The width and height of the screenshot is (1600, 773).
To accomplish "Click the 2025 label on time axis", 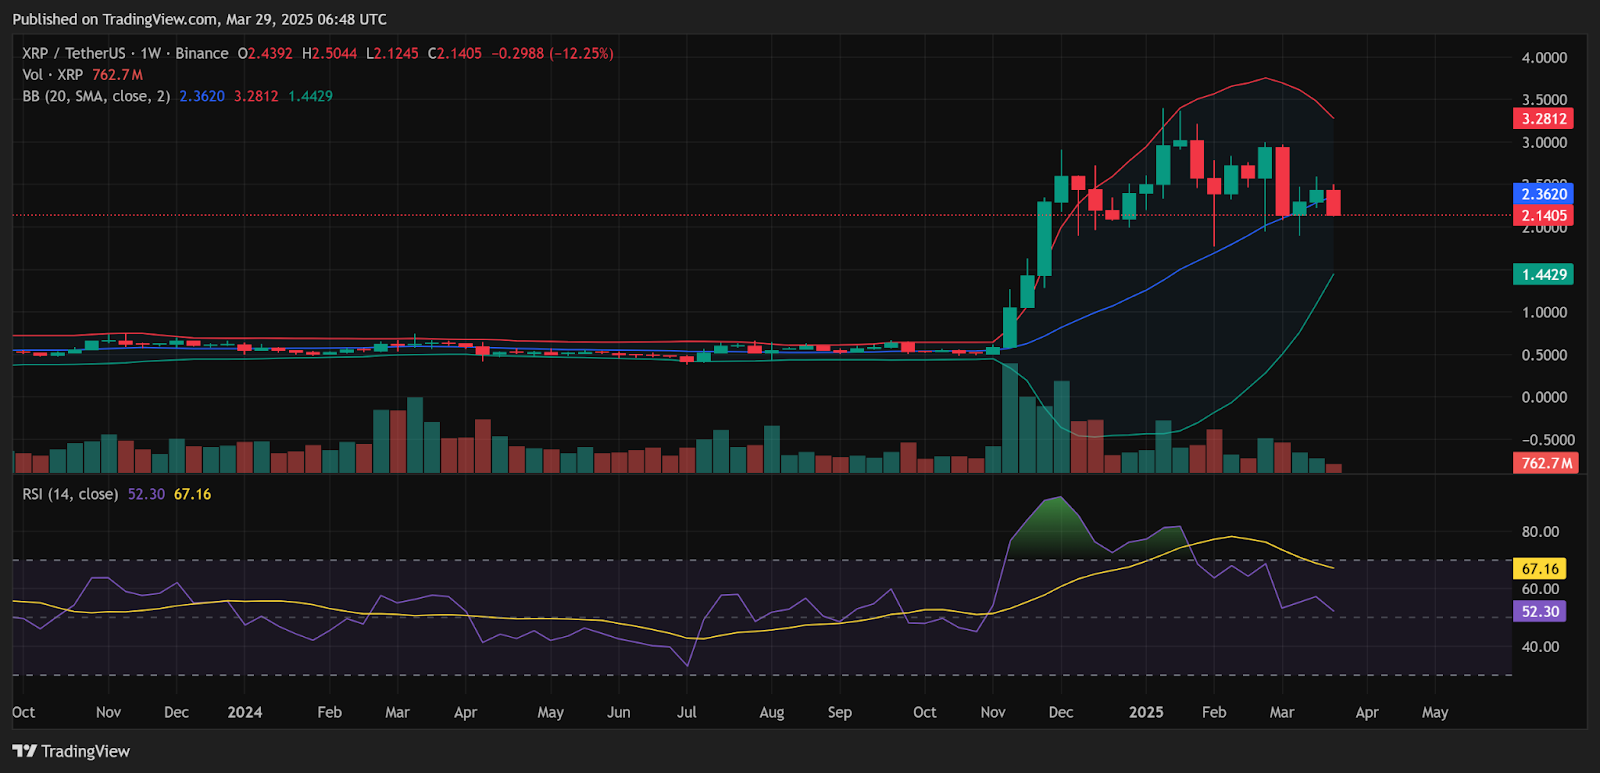I will point(1146,712).
